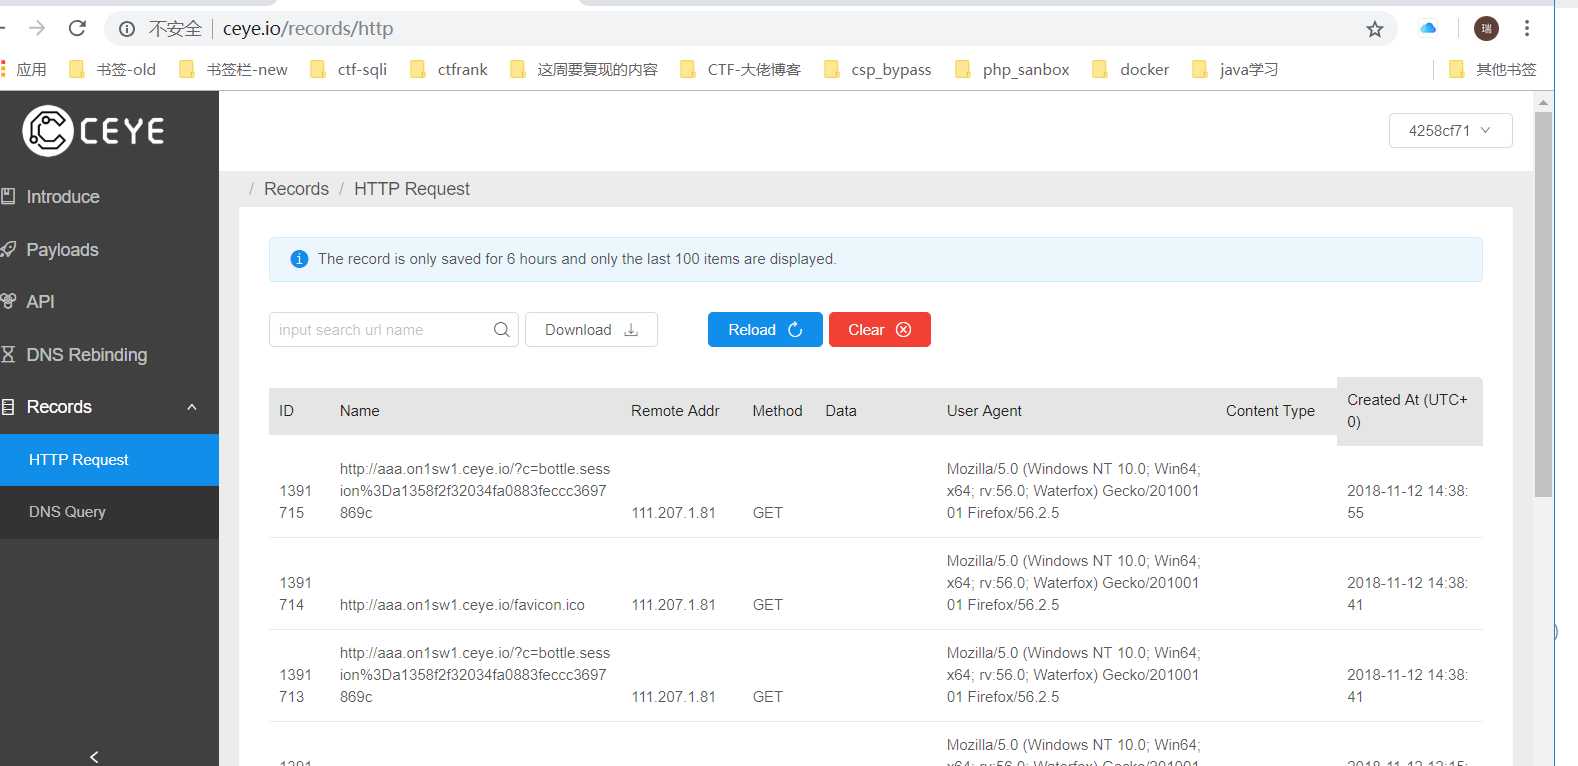Open the 其他书签 folder

pos(1493,69)
